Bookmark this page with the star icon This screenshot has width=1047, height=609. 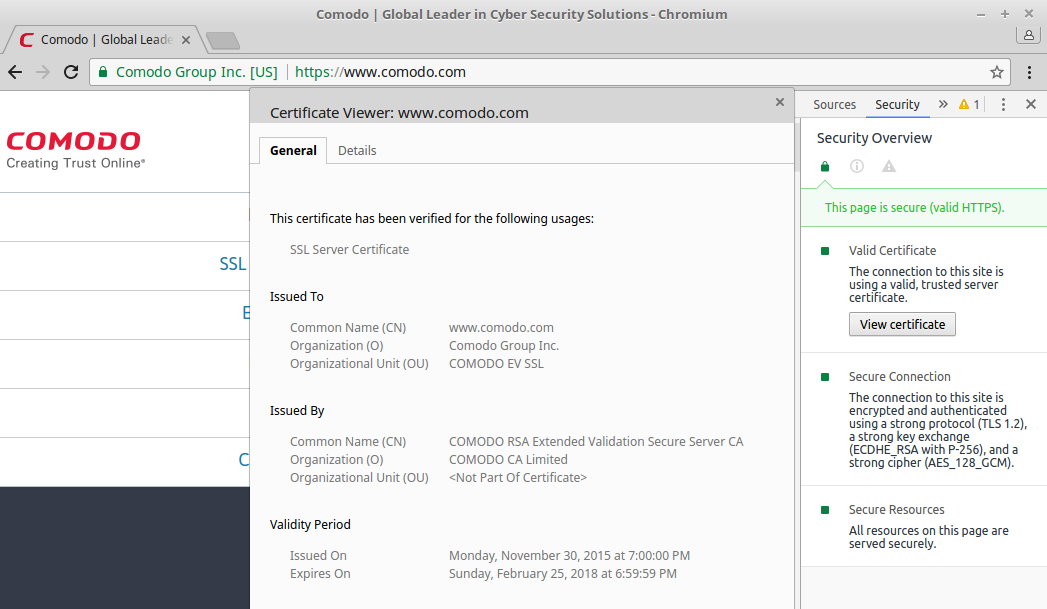pos(996,72)
